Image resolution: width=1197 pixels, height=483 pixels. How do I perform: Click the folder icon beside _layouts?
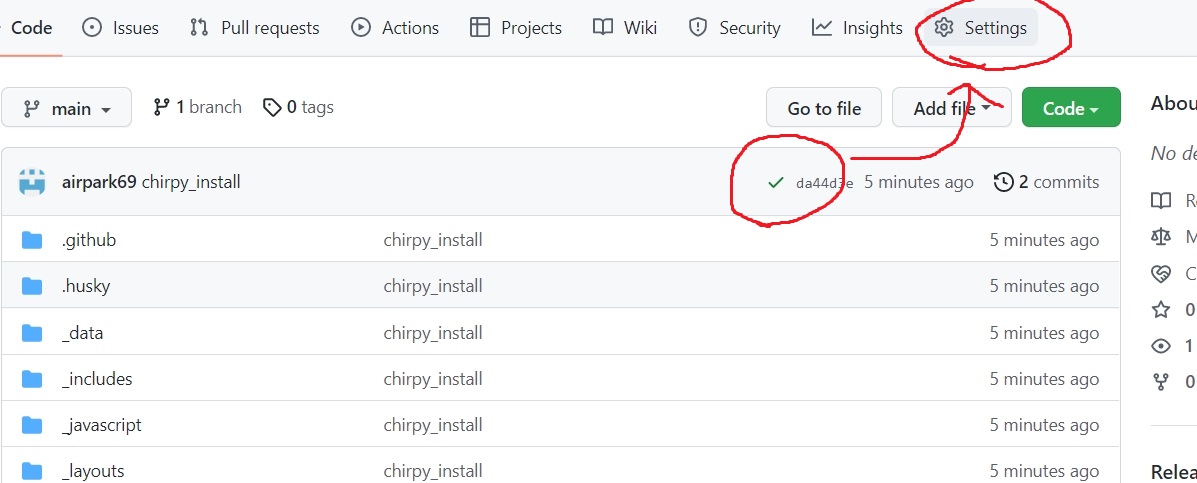[x=32, y=472]
